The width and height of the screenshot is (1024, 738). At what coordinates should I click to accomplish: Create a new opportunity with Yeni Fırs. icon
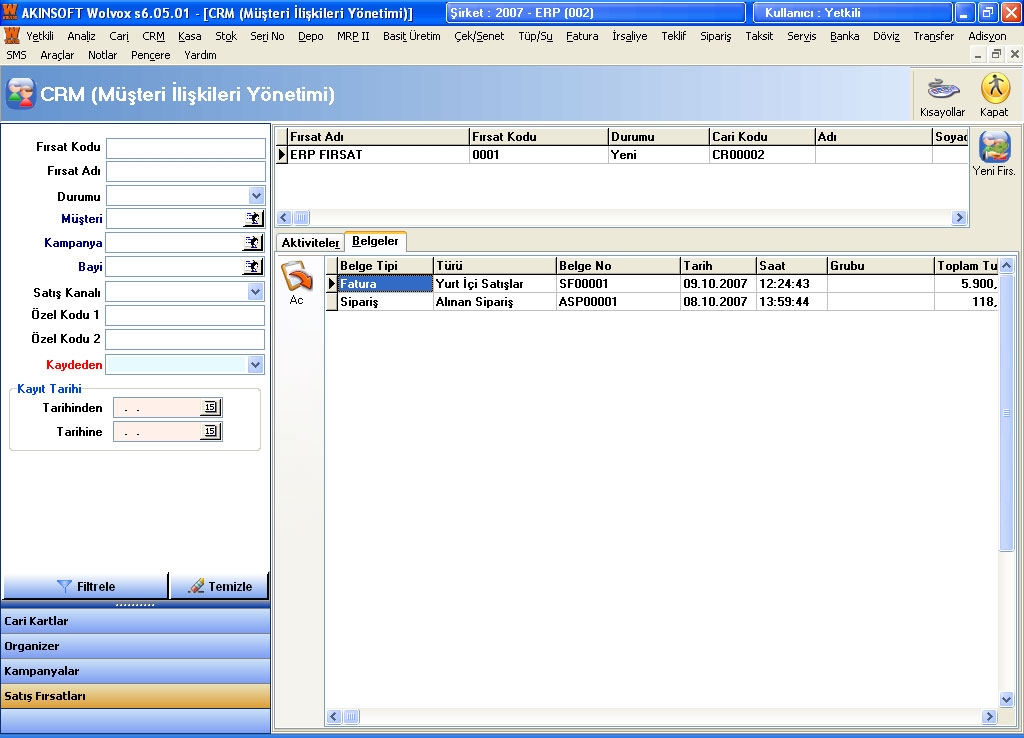994,153
